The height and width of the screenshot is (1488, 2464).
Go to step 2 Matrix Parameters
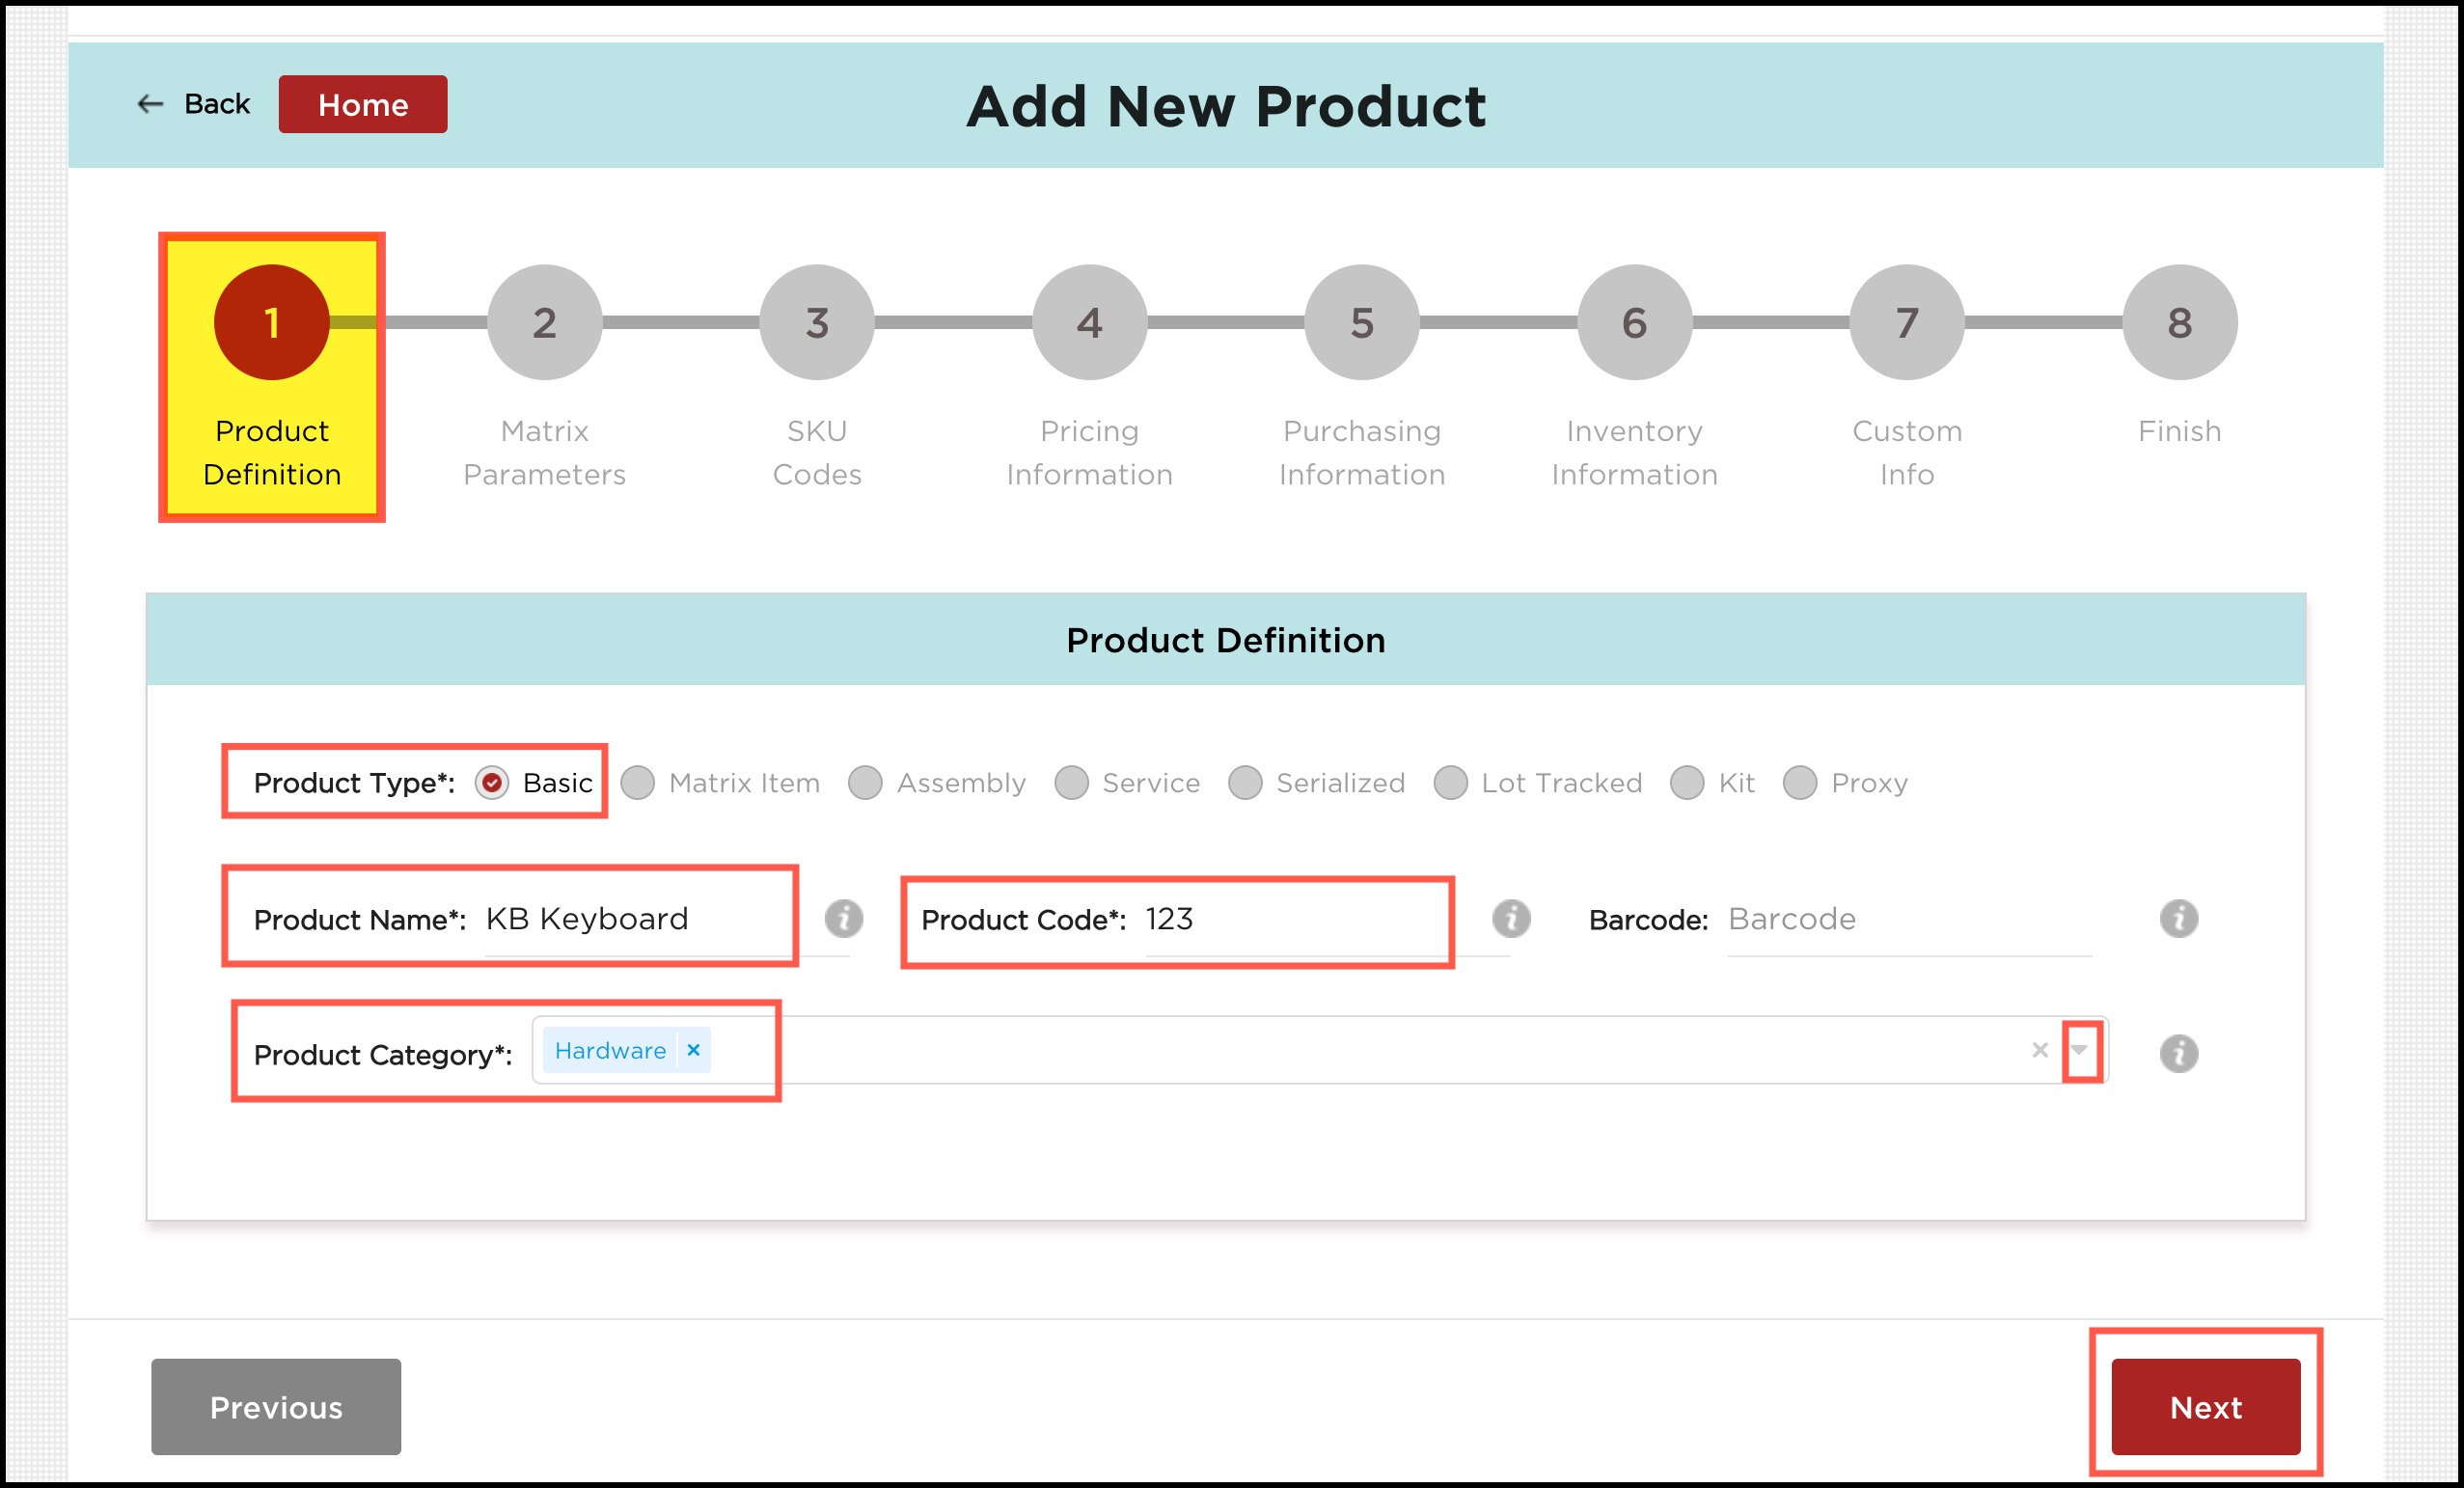(544, 322)
